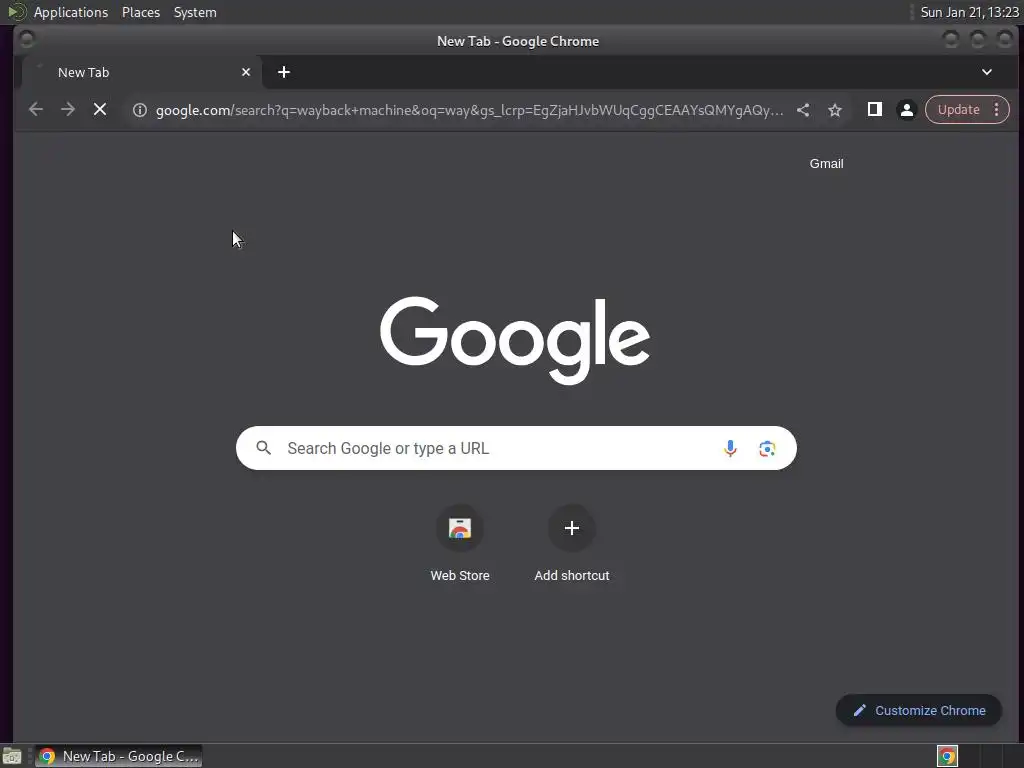Click the address bar URL text
The image size is (1024, 768).
click(469, 110)
